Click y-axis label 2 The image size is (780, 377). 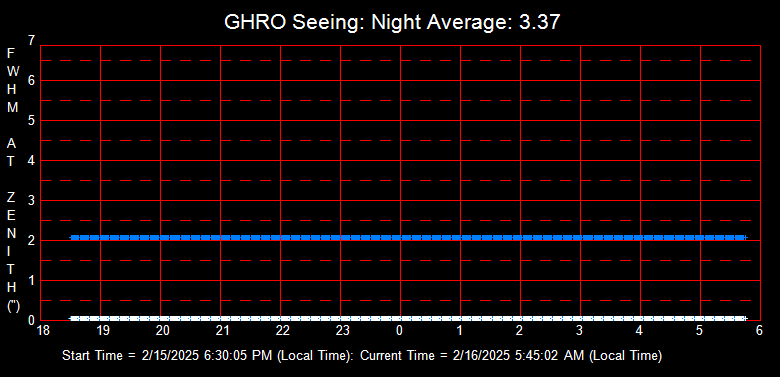click(32, 240)
